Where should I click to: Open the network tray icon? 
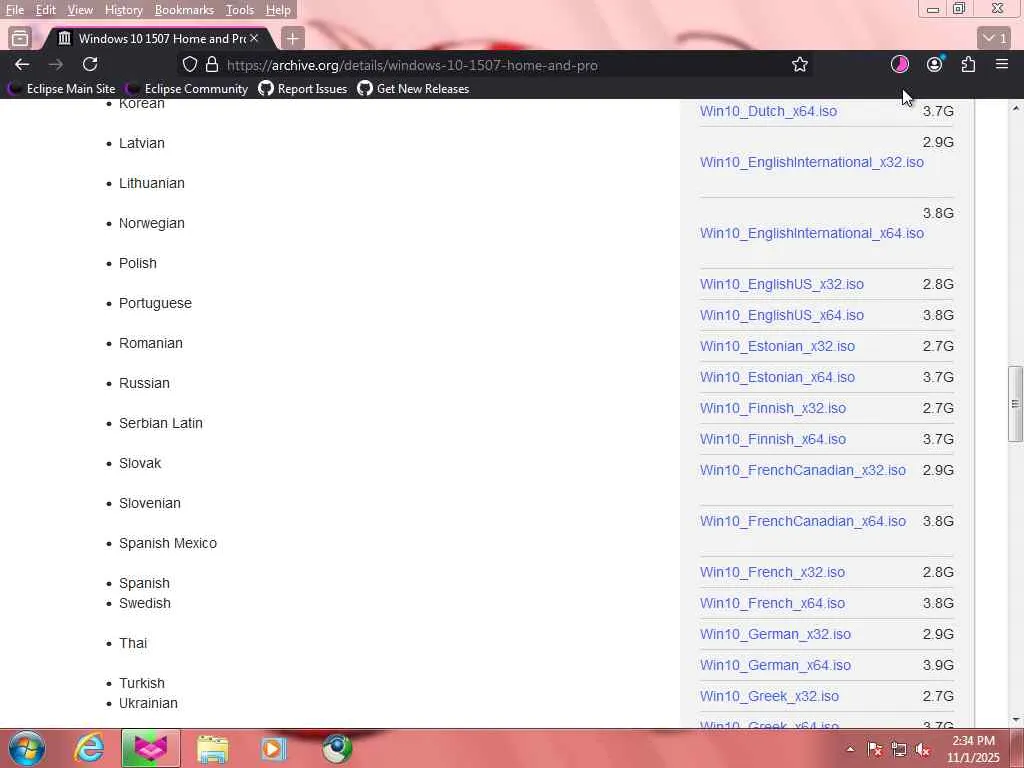899,750
